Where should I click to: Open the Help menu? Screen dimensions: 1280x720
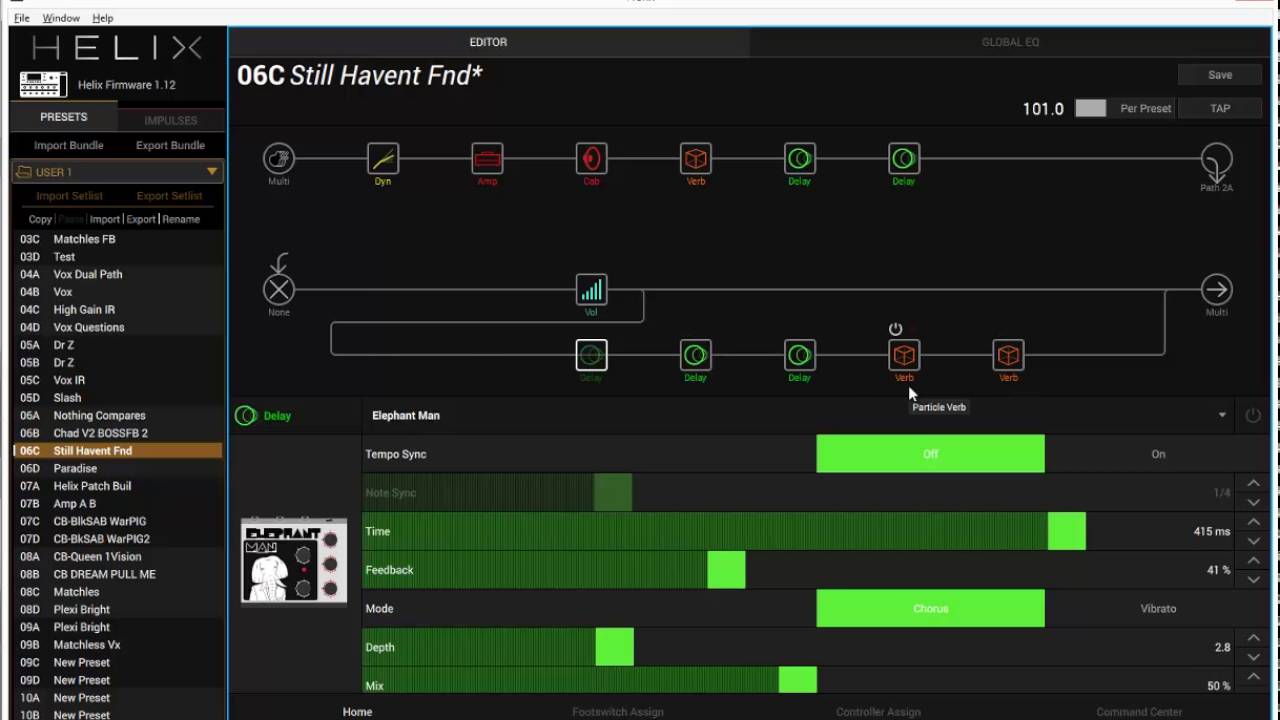click(103, 18)
